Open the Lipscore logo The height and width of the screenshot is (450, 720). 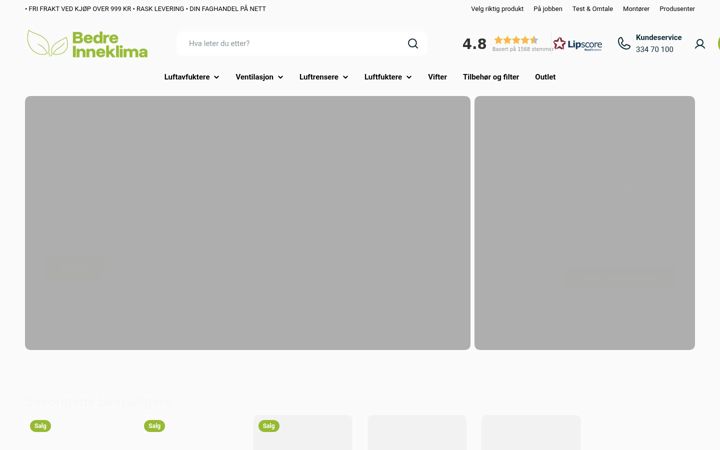578,44
